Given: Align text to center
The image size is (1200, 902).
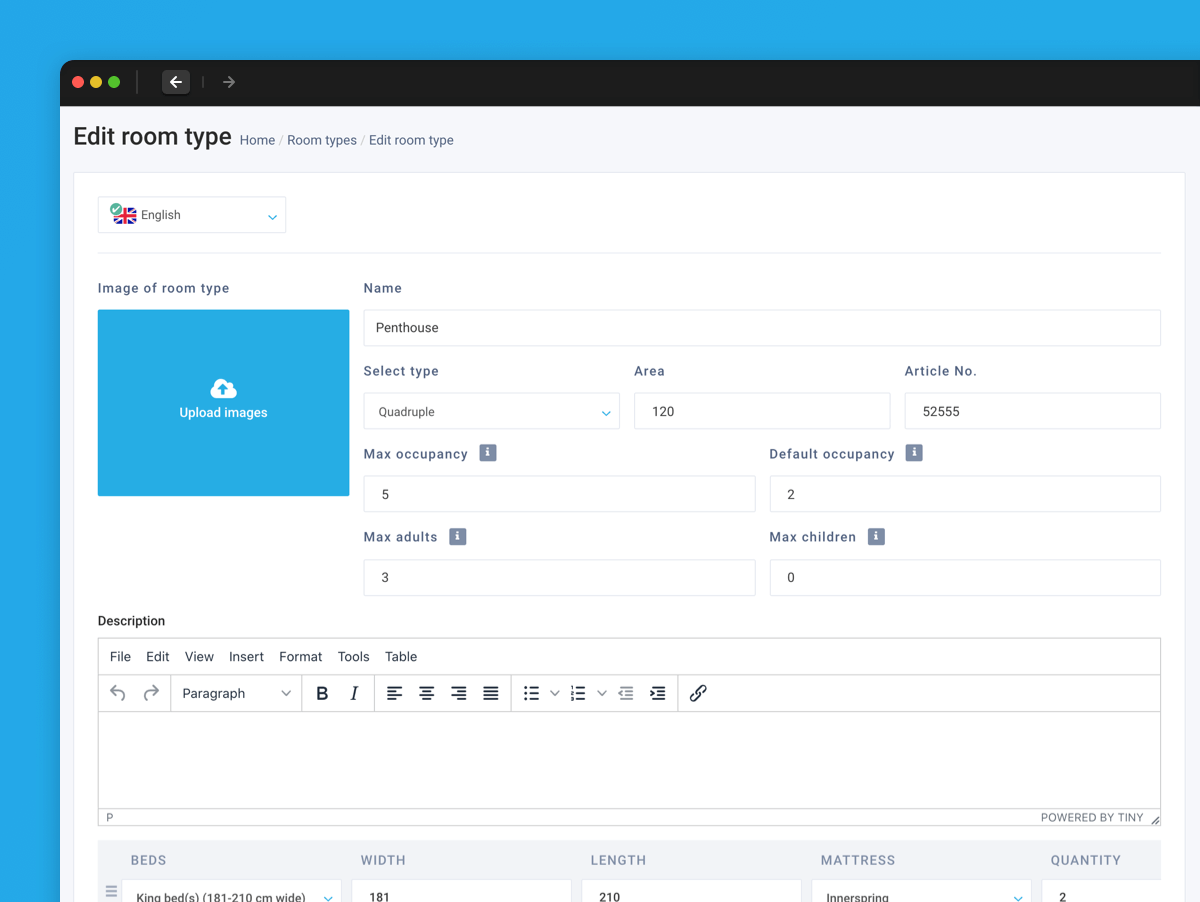Looking at the screenshot, I should click(427, 693).
